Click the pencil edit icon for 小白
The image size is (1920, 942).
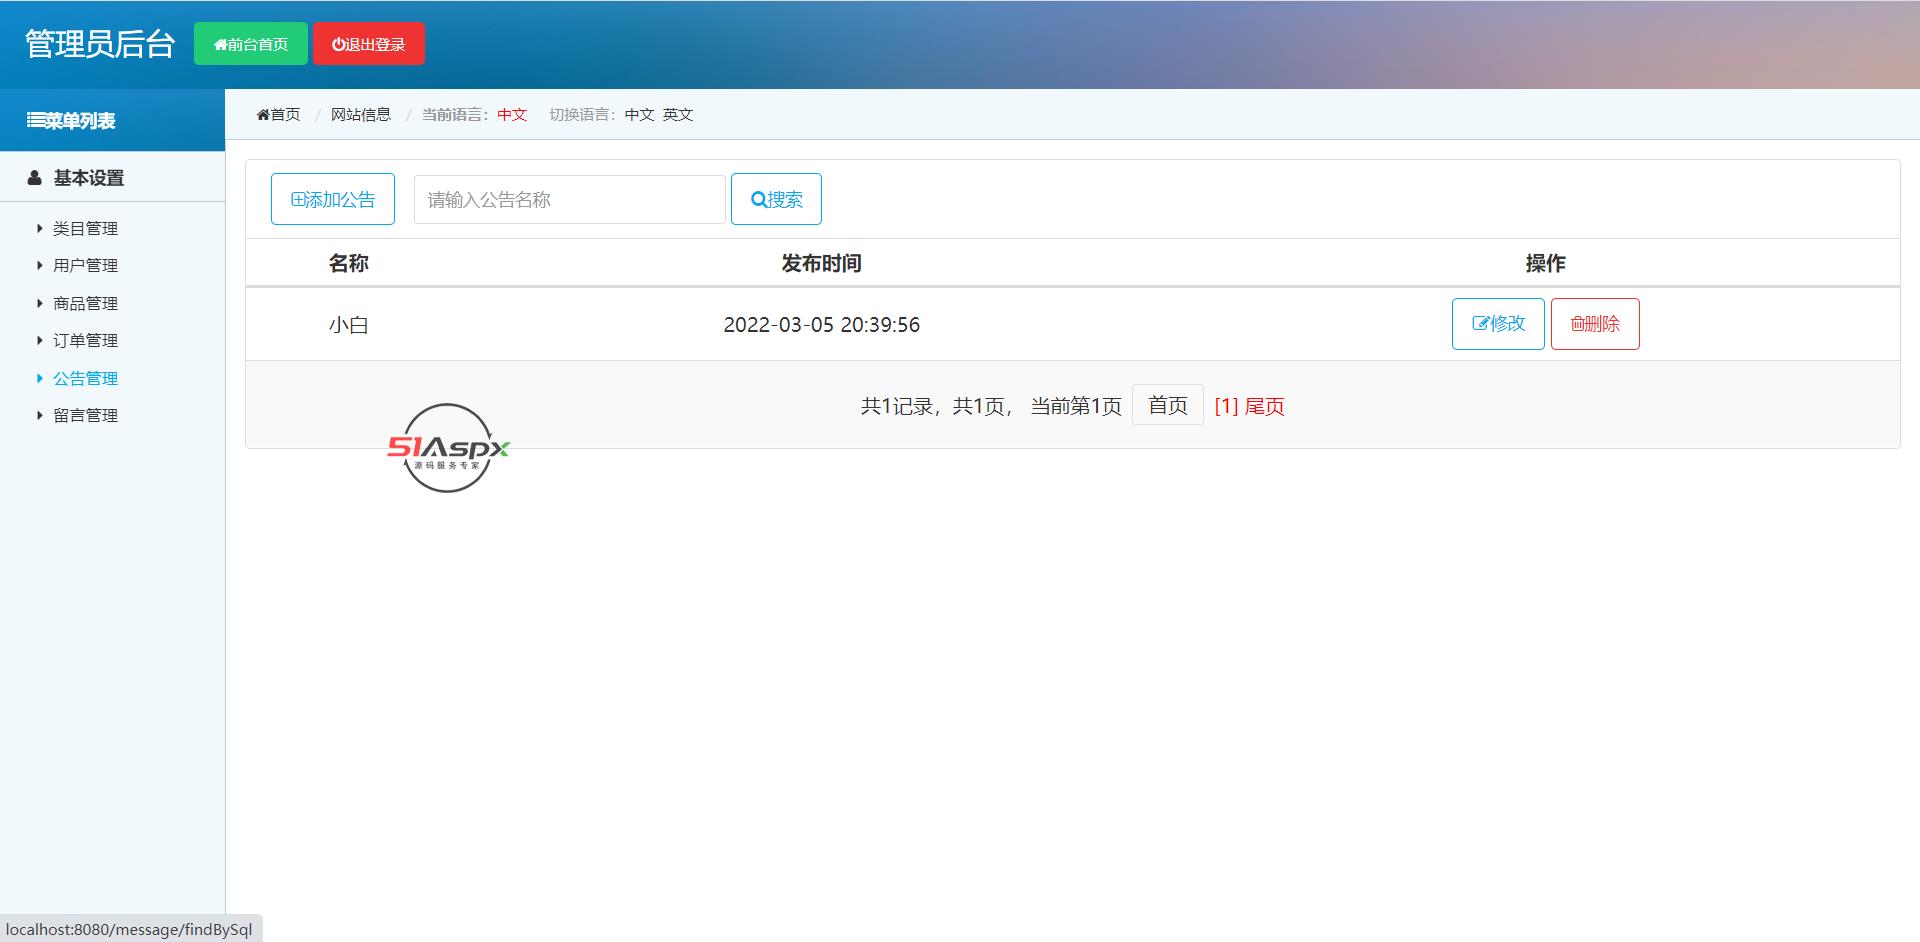(1481, 324)
